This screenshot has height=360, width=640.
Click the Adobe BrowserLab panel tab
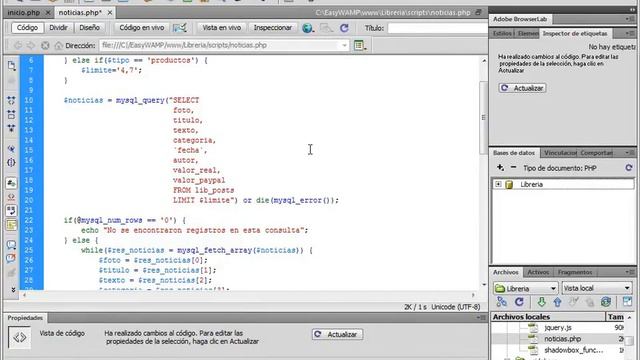tap(520, 19)
